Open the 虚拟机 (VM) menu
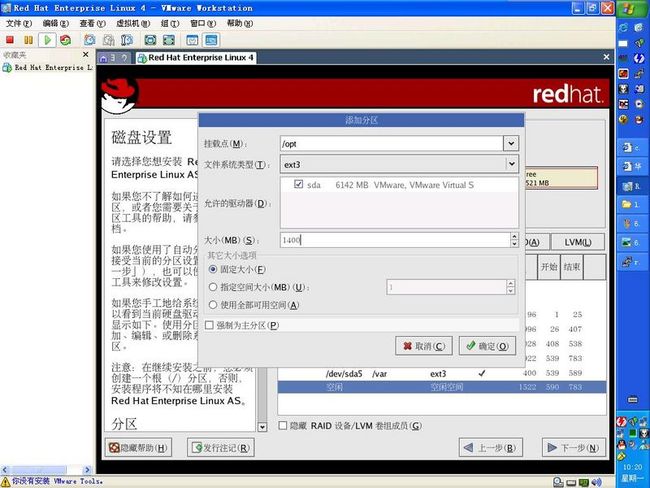The width and height of the screenshot is (650, 488). pos(133,23)
